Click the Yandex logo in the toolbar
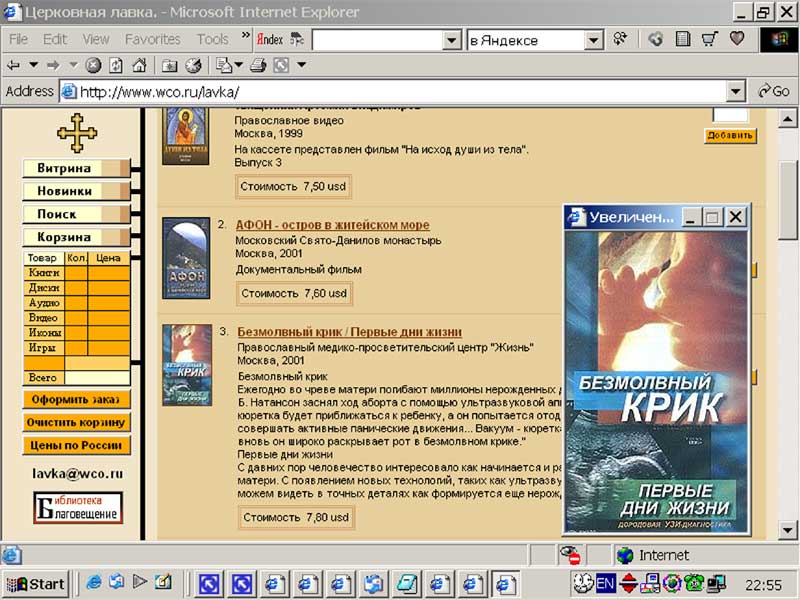Image resolution: width=800 pixels, height=600 pixels. 269,39
